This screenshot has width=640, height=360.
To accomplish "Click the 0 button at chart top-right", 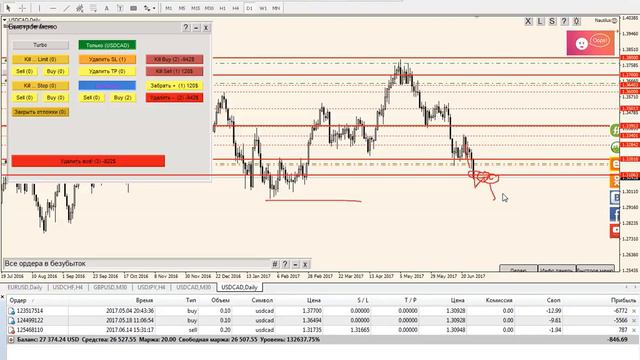I will pos(576,21).
